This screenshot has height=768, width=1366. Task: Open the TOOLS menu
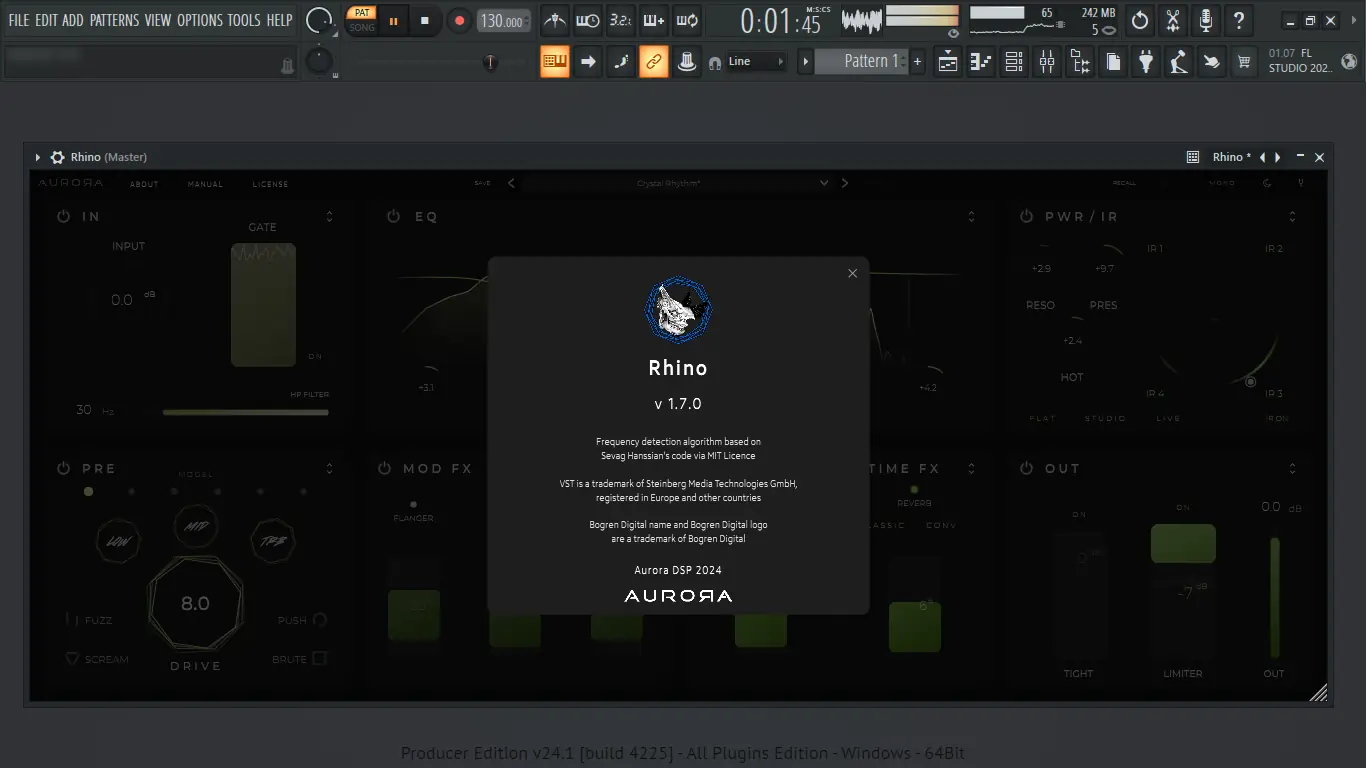click(244, 20)
